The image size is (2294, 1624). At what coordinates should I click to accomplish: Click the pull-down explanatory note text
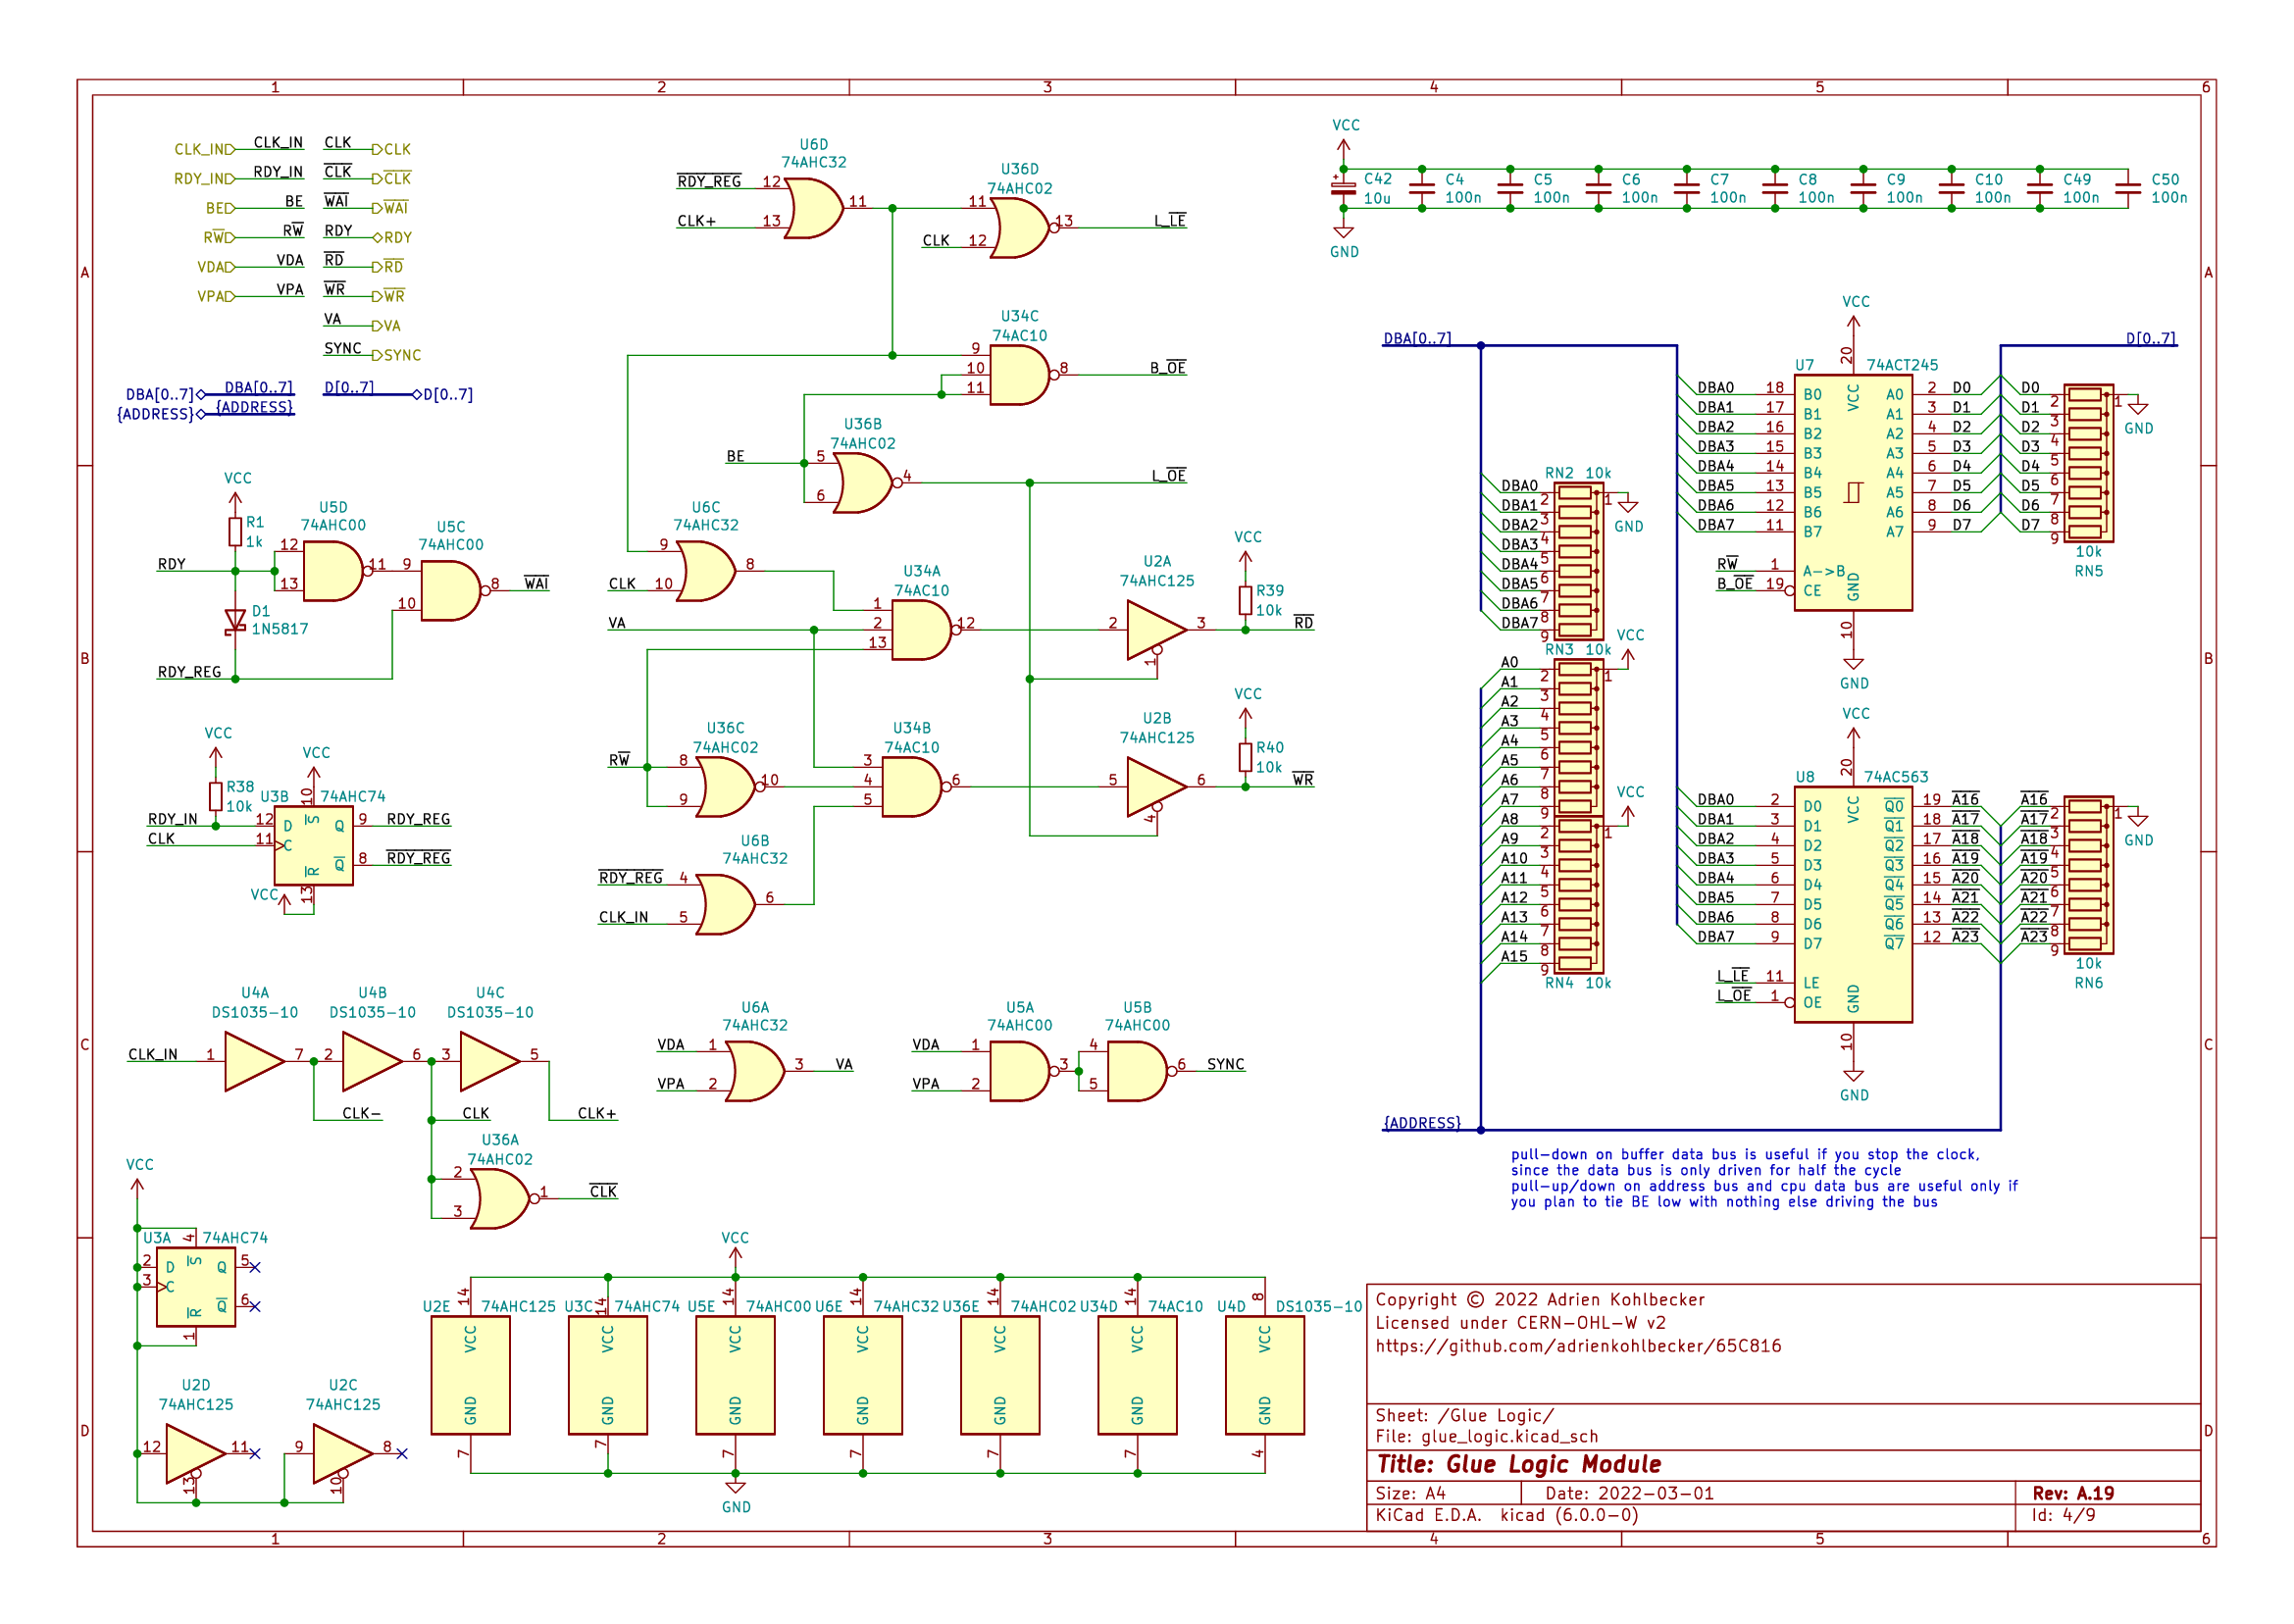[1765, 1178]
